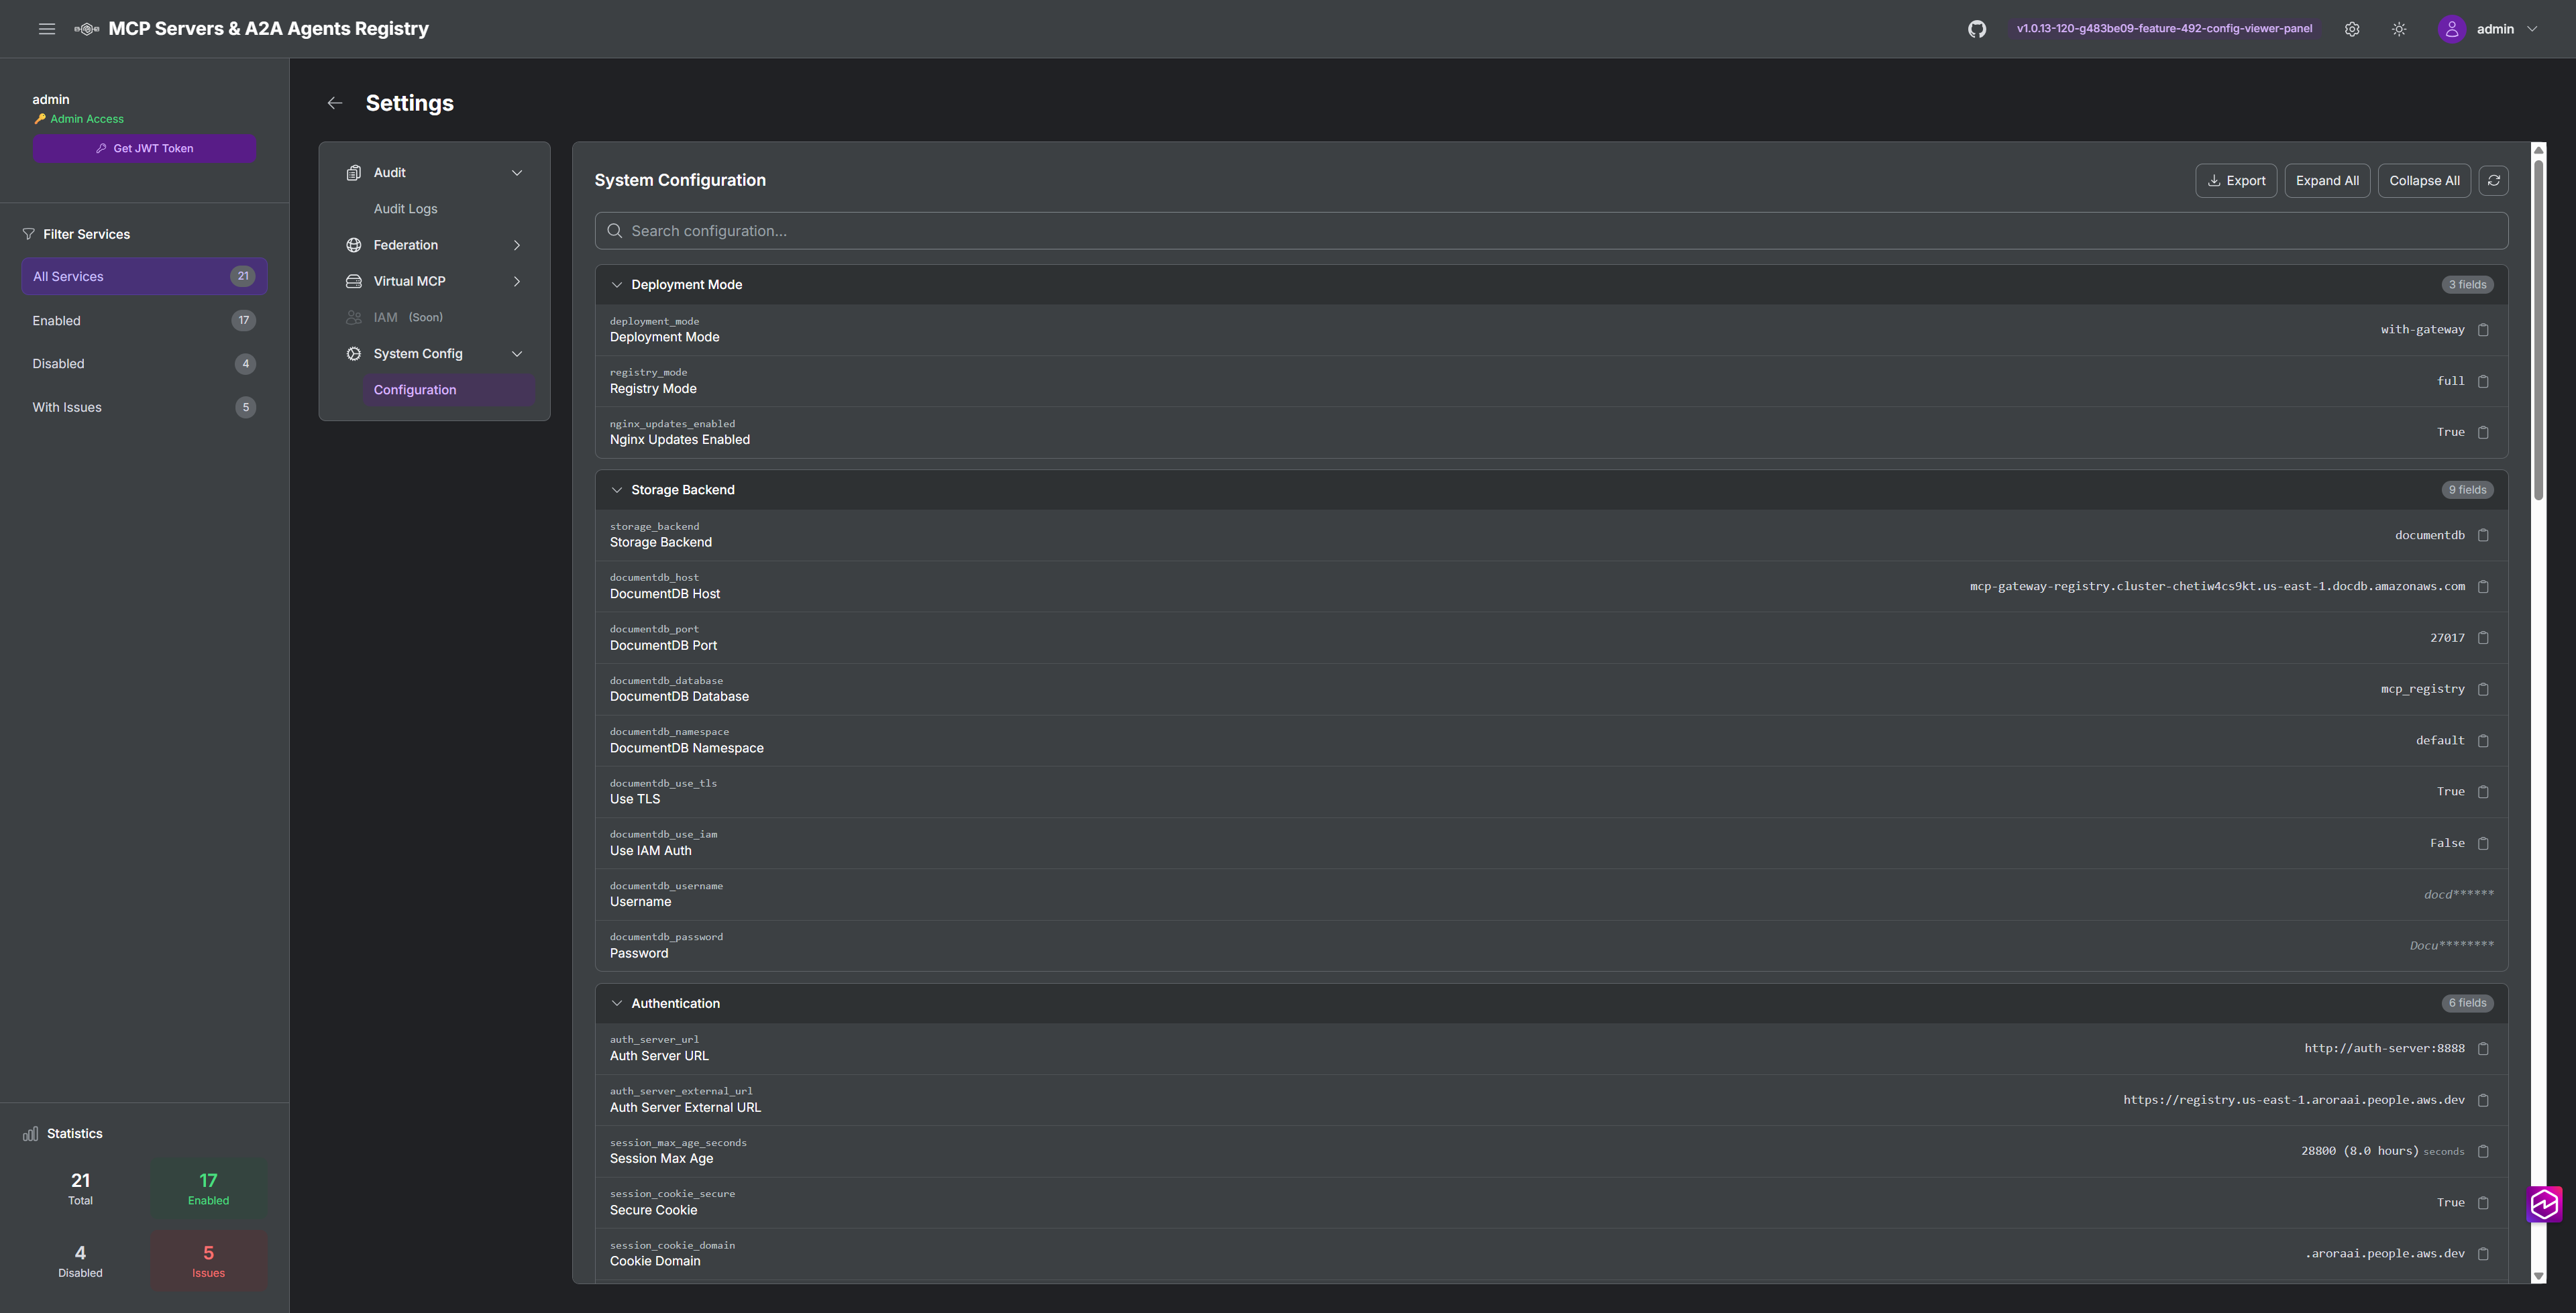2576x1313 pixels.
Task: Toggle the light/dark theme
Action: (x=2398, y=28)
